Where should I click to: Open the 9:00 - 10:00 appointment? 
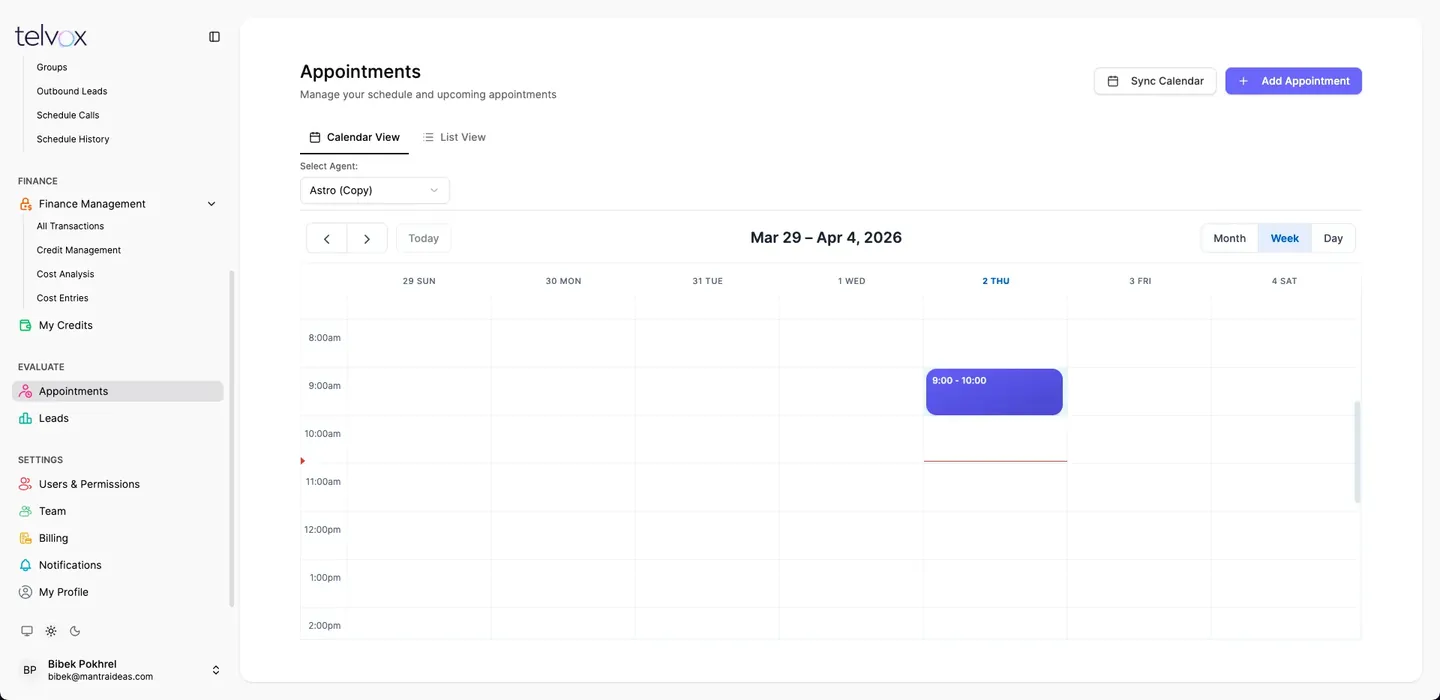point(994,392)
